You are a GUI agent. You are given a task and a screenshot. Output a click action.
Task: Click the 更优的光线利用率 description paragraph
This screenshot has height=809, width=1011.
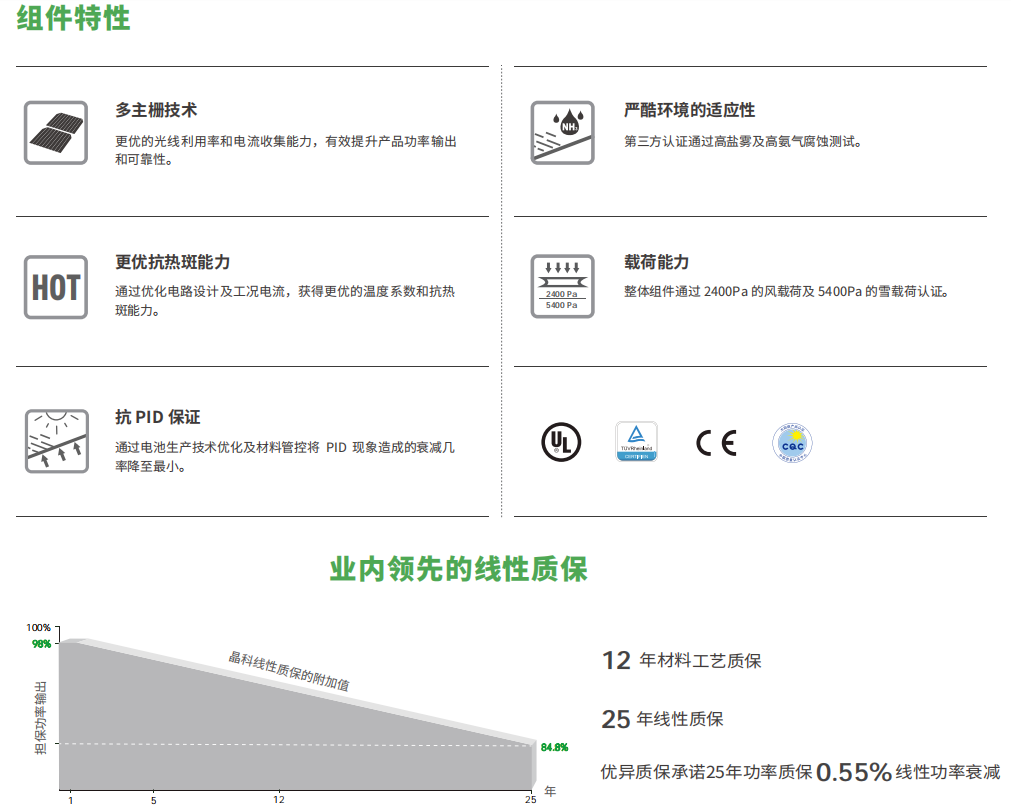point(286,150)
